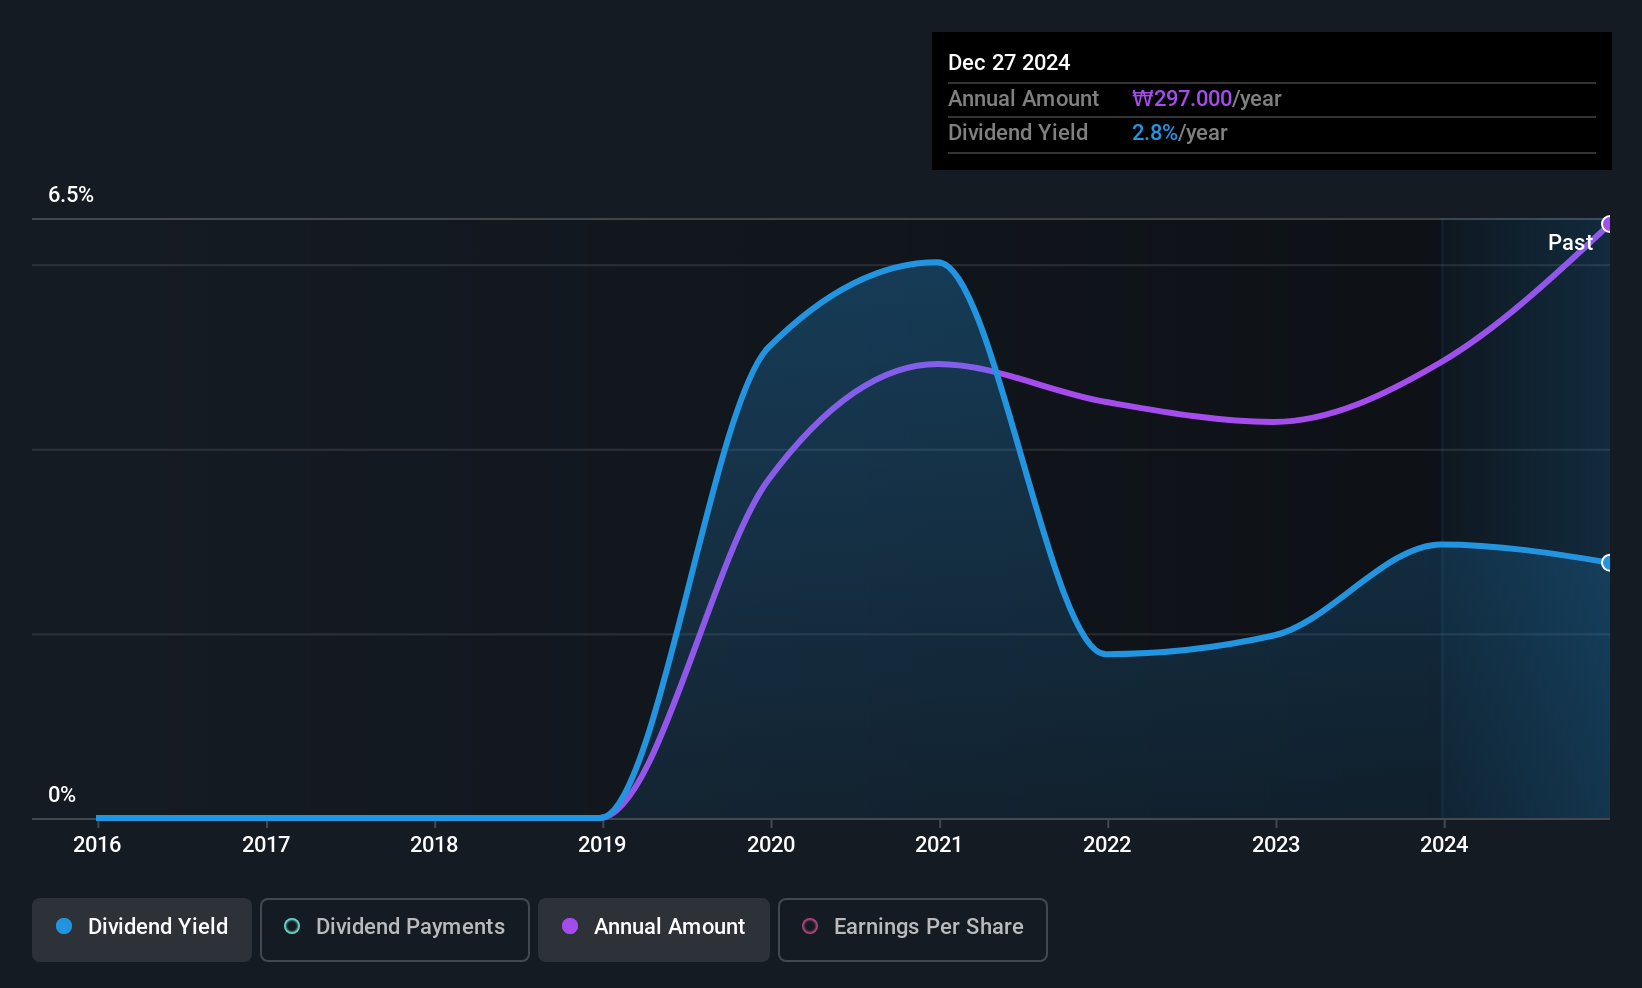
Task: Click the ₩297.000/year annual amount value
Action: pos(1206,99)
